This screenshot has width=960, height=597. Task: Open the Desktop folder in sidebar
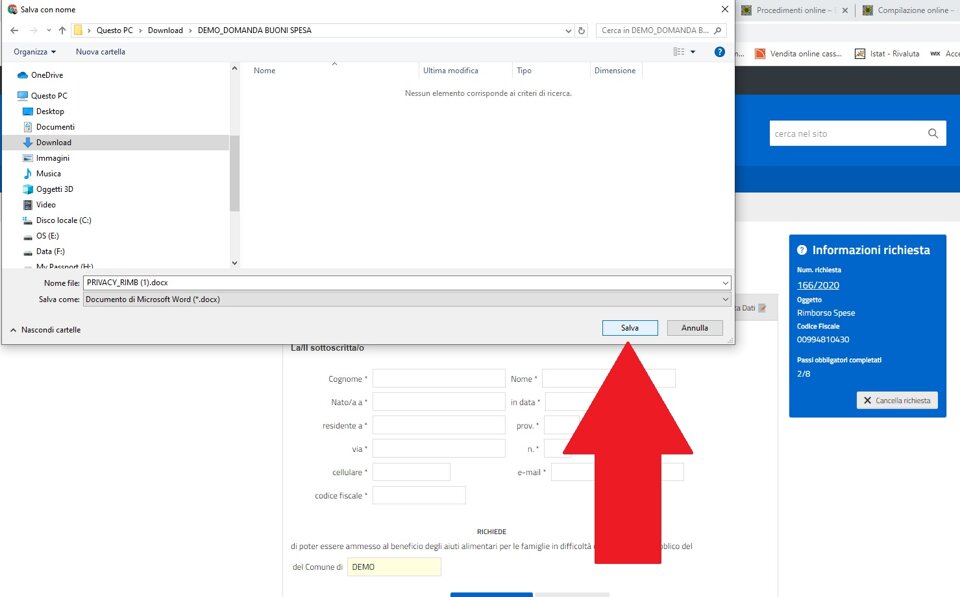coord(50,111)
